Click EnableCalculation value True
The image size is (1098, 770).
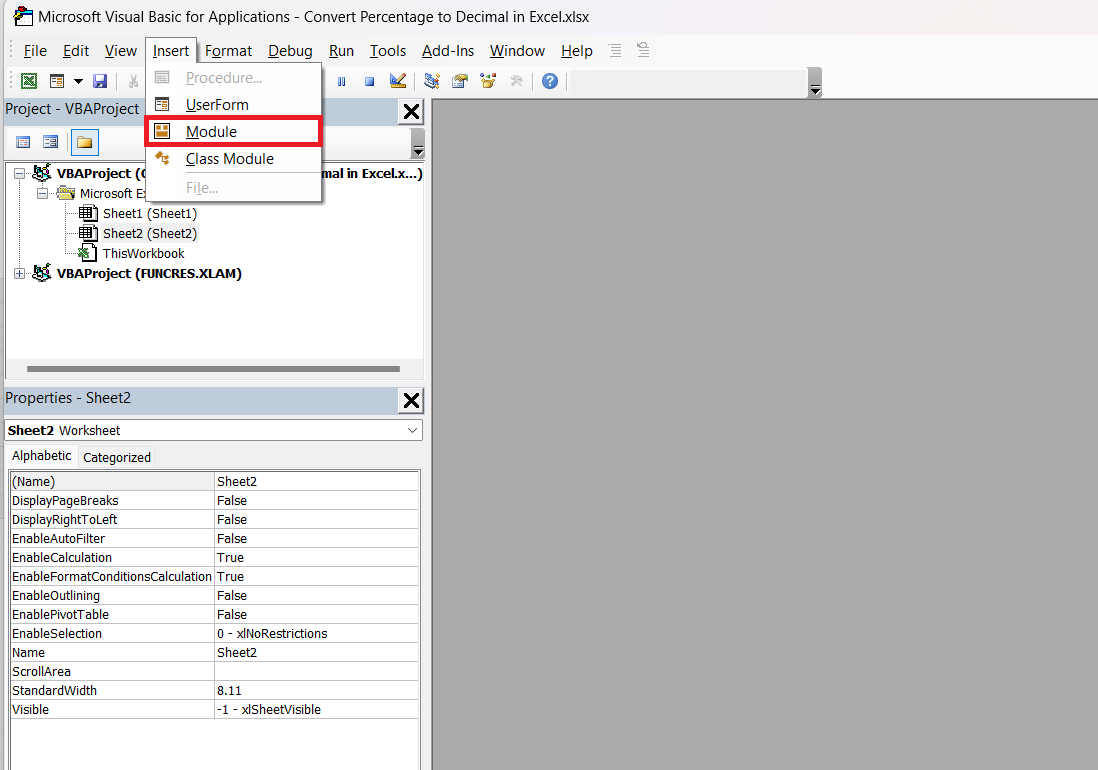(317, 557)
